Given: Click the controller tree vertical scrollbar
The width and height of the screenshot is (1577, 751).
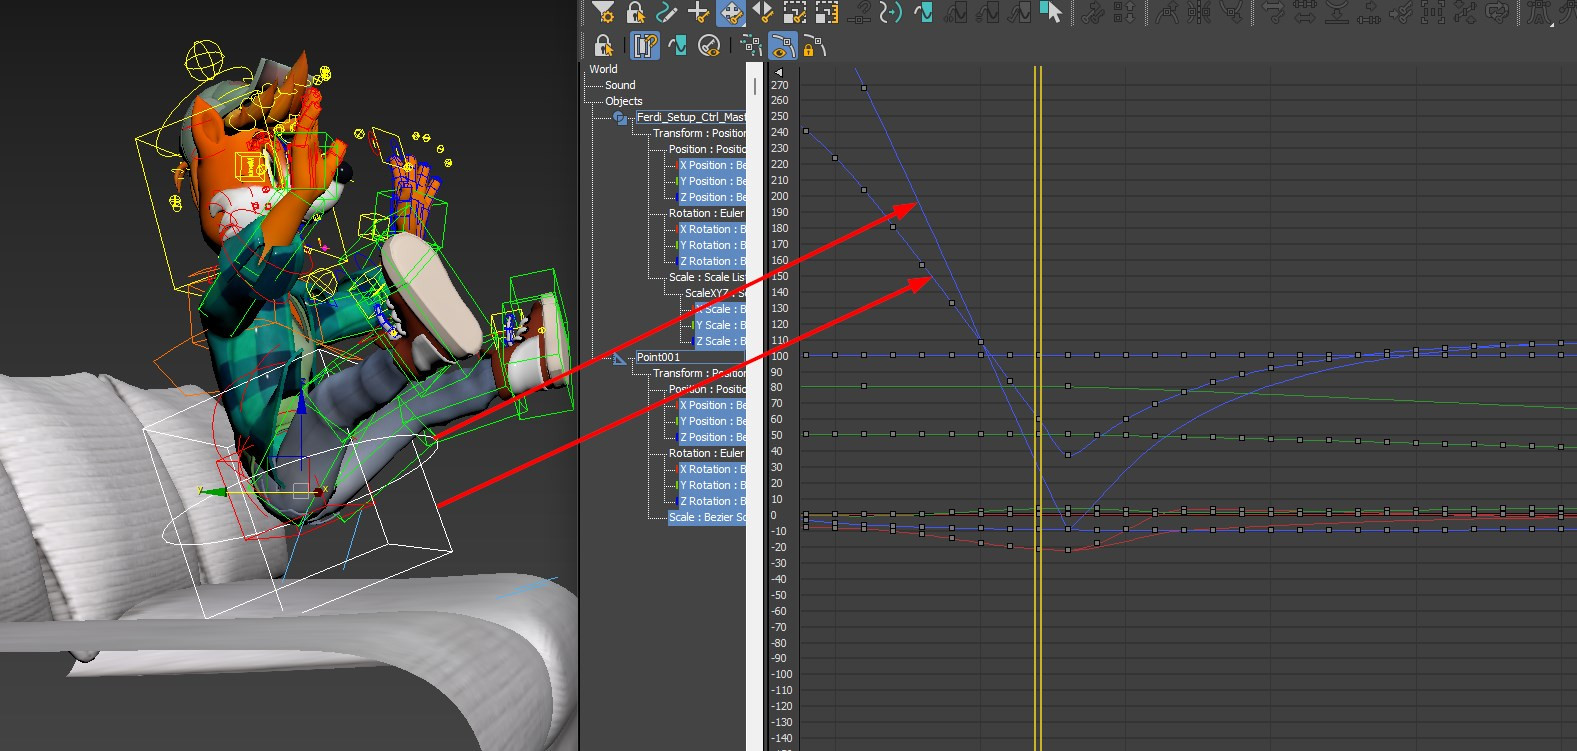Looking at the screenshot, I should click(x=754, y=85).
